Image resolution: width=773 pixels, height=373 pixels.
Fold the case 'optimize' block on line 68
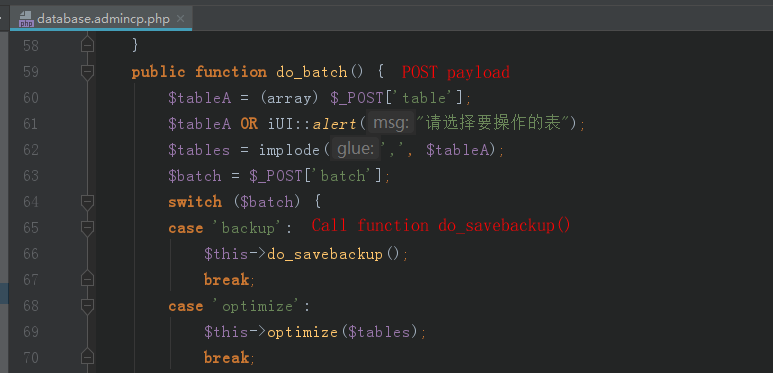pyautogui.click(x=87, y=306)
